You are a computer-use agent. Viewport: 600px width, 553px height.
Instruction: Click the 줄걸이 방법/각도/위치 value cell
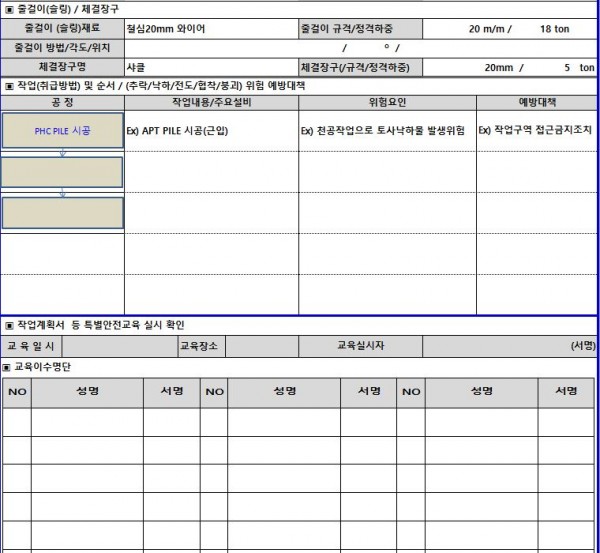360,48
